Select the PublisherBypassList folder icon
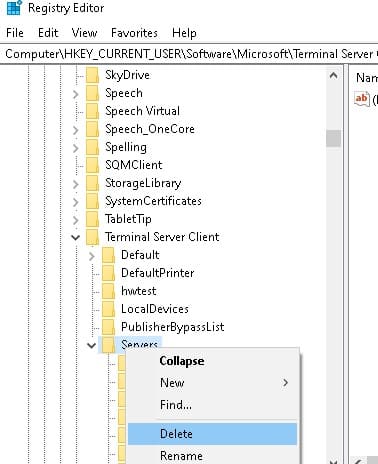 pos(108,327)
